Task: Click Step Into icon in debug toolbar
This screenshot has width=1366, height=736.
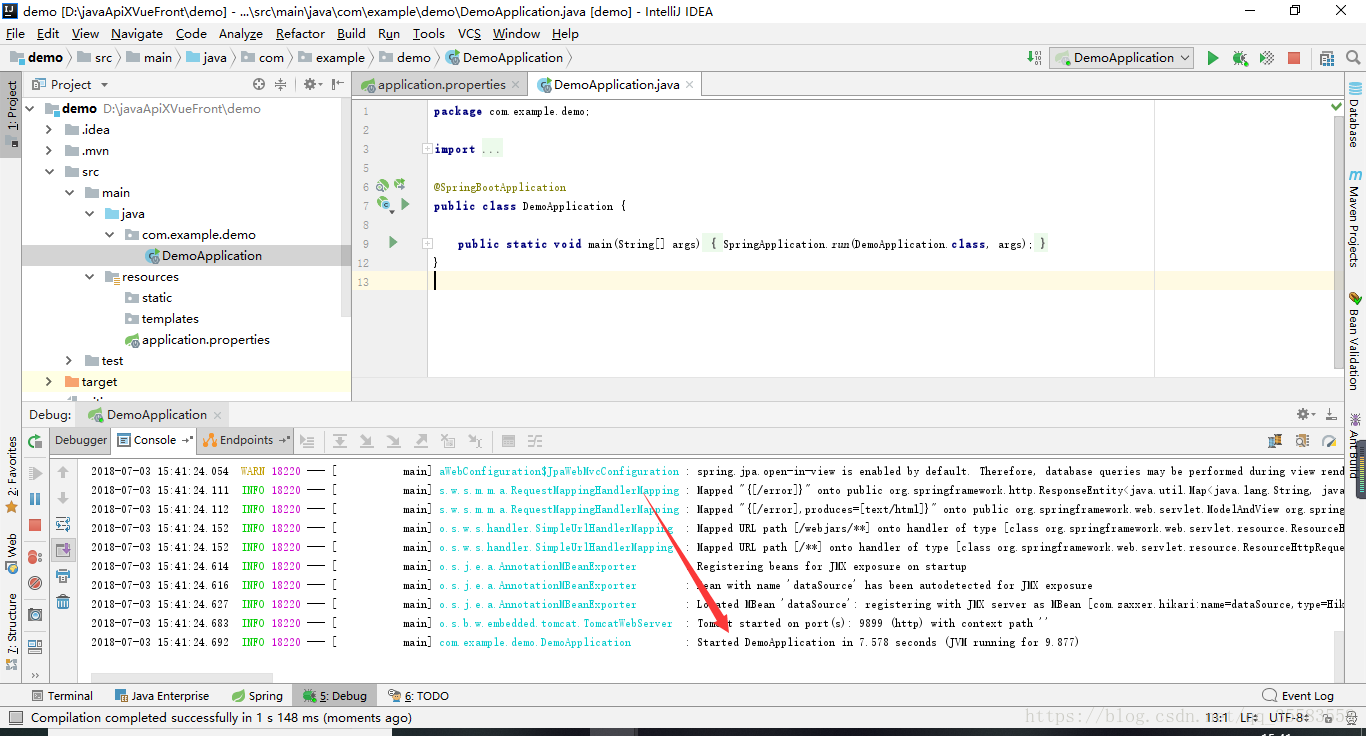Action: [x=367, y=441]
